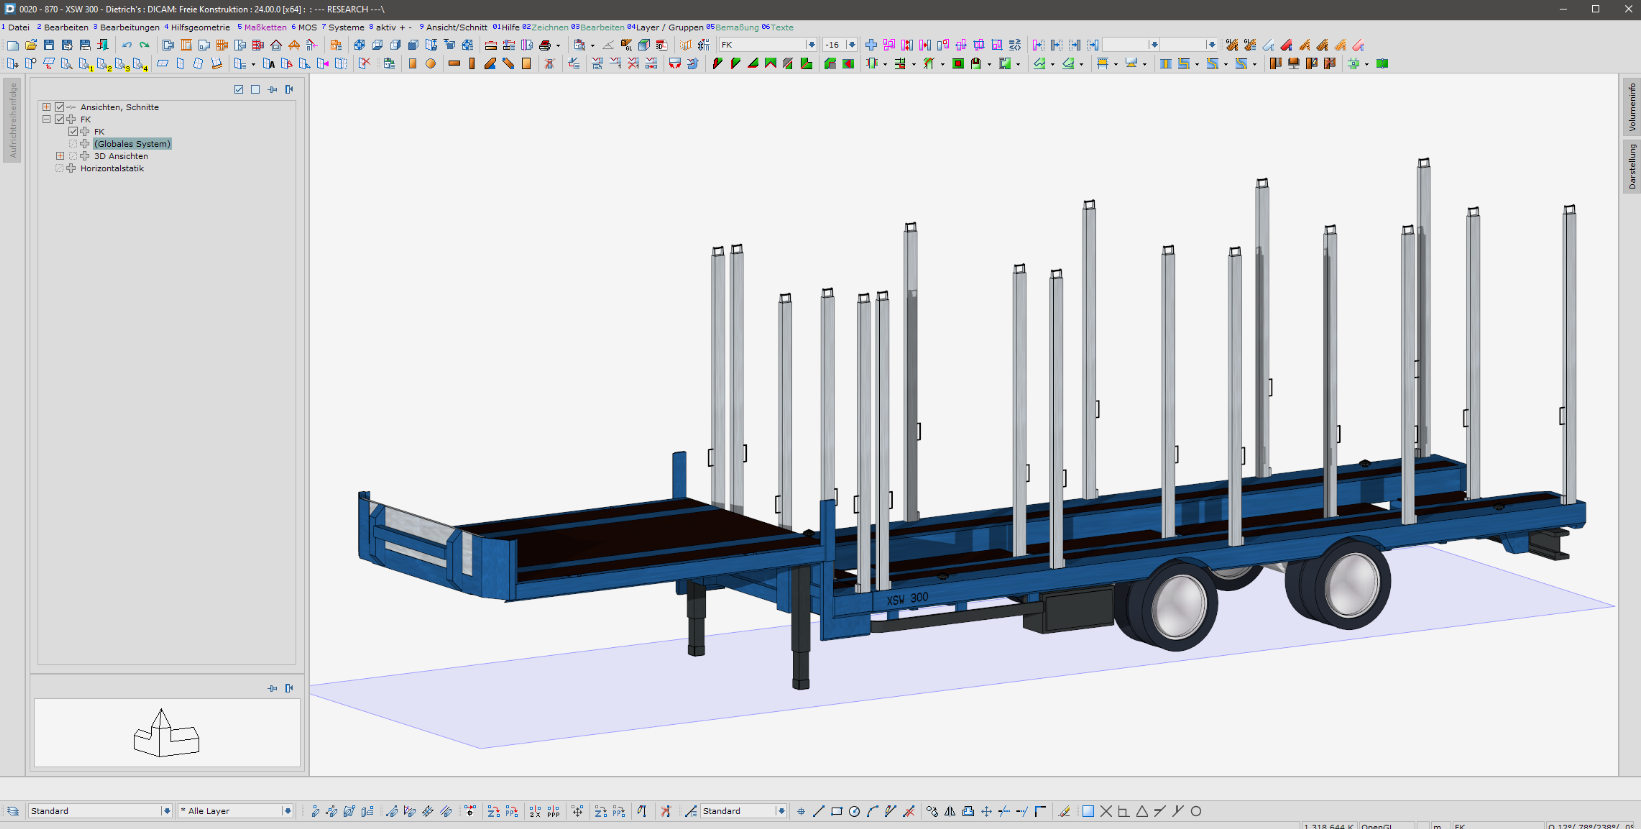This screenshot has height=829, width=1641.
Task: Toggle the checkbox of the top FK node
Action: [59, 119]
